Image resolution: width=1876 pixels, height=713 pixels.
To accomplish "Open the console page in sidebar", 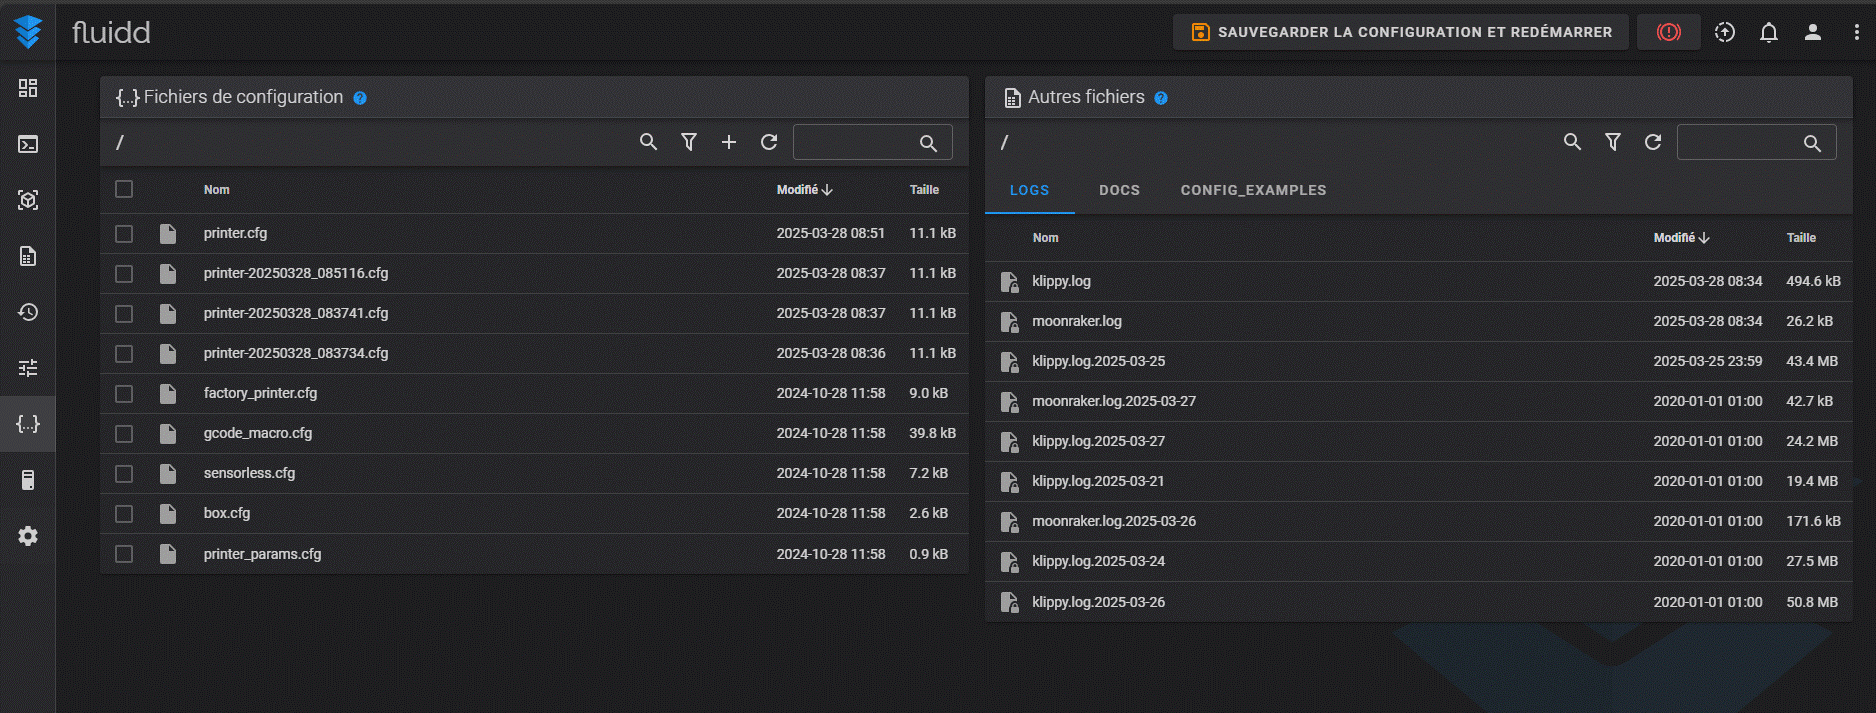I will [28, 144].
